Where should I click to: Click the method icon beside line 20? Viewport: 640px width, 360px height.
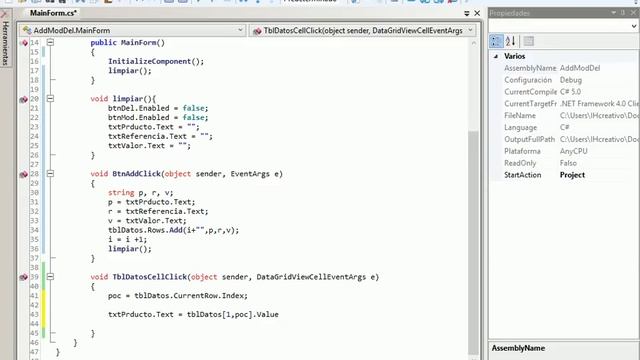[24, 99]
